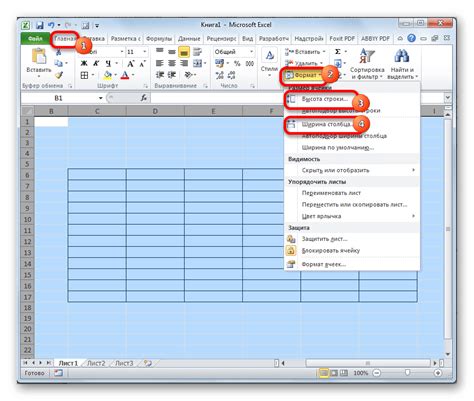Click the AutoSum sigma icon
This screenshot has width=474, height=401.
[x=338, y=51]
